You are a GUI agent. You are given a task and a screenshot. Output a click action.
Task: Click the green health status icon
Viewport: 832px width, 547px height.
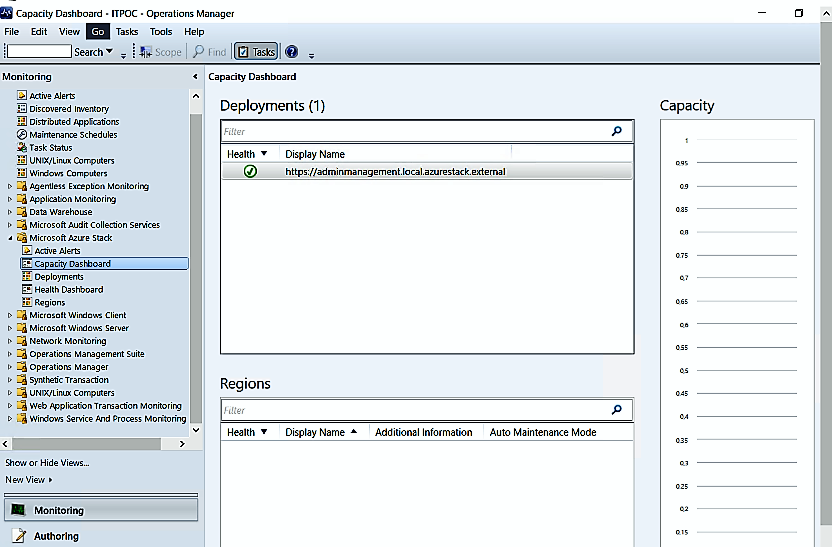pyautogui.click(x=250, y=171)
